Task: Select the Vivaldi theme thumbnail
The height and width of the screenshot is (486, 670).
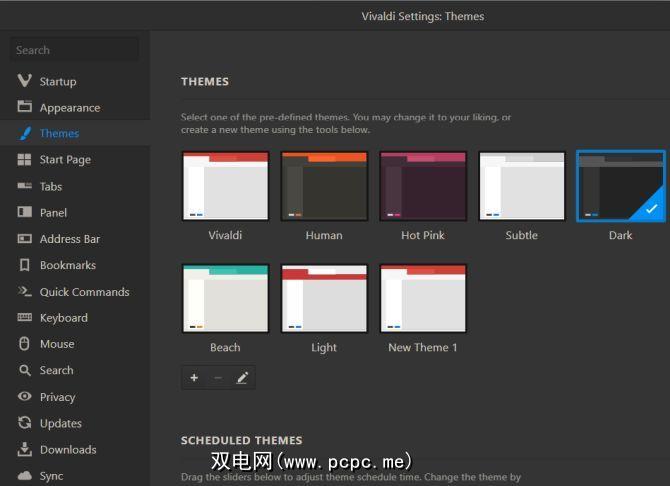Action: [225, 186]
